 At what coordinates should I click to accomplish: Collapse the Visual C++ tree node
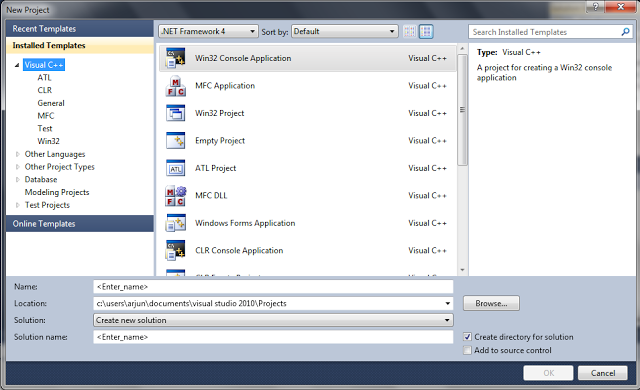(17, 65)
